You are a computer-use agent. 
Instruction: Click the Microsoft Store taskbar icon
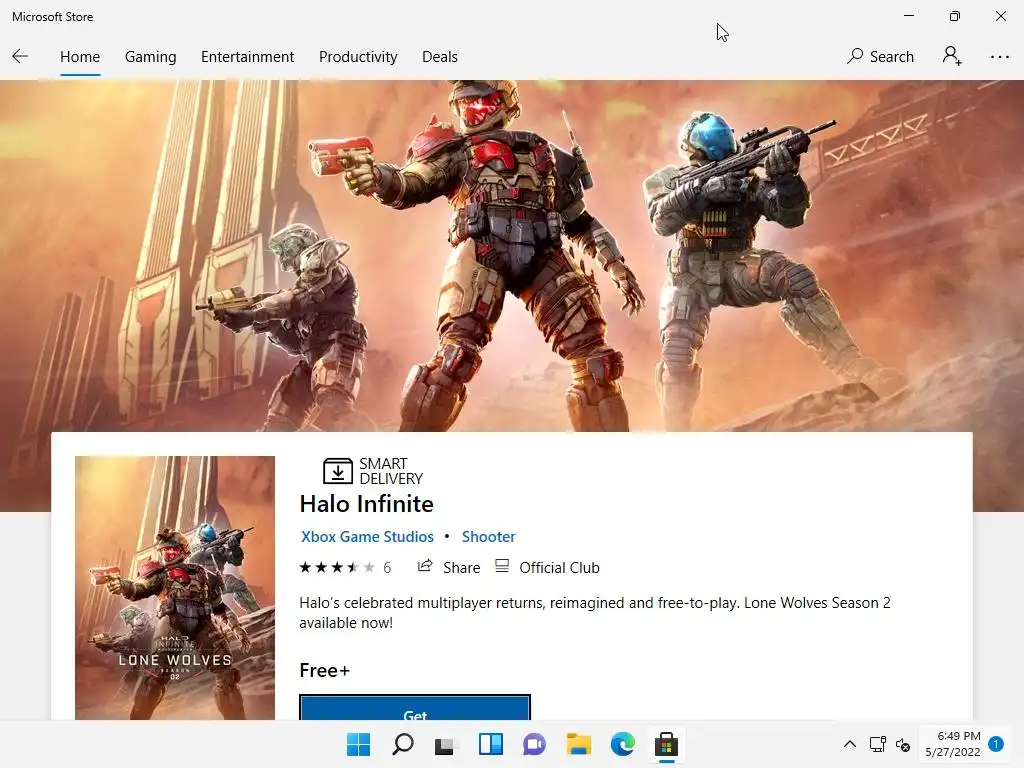click(x=666, y=744)
